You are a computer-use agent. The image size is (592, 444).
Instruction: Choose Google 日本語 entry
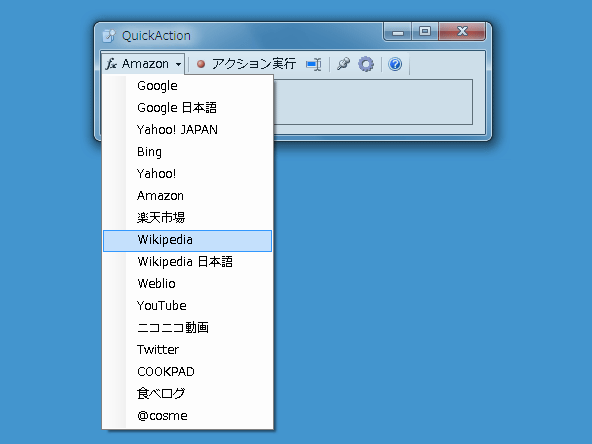pos(187,108)
